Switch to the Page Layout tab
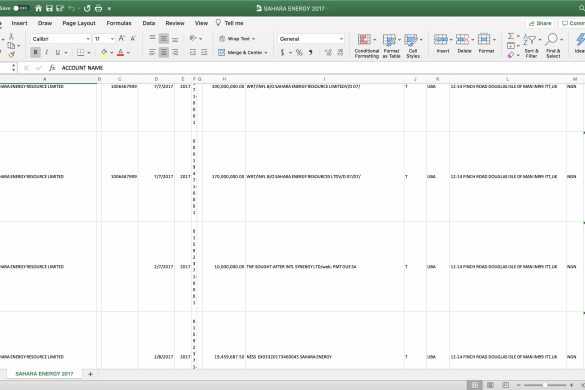 pos(79,23)
